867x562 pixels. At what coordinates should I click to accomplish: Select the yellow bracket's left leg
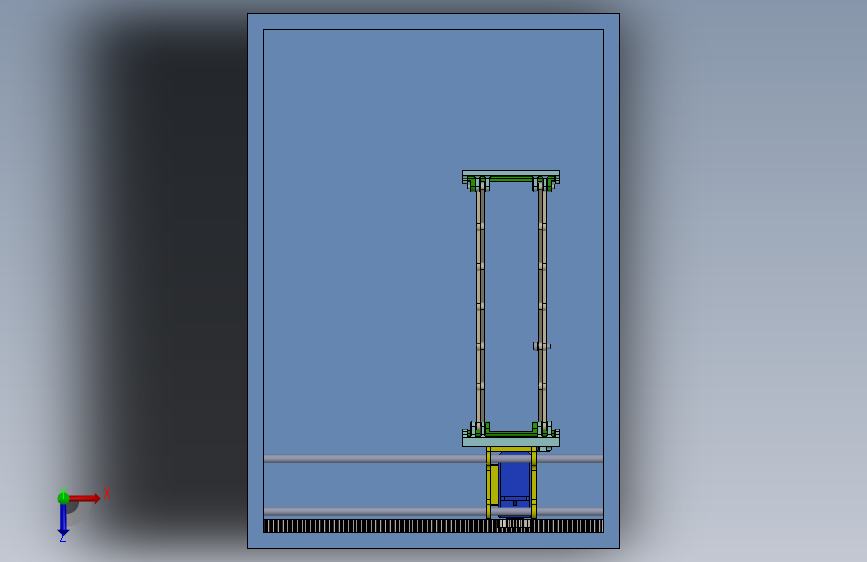point(489,483)
